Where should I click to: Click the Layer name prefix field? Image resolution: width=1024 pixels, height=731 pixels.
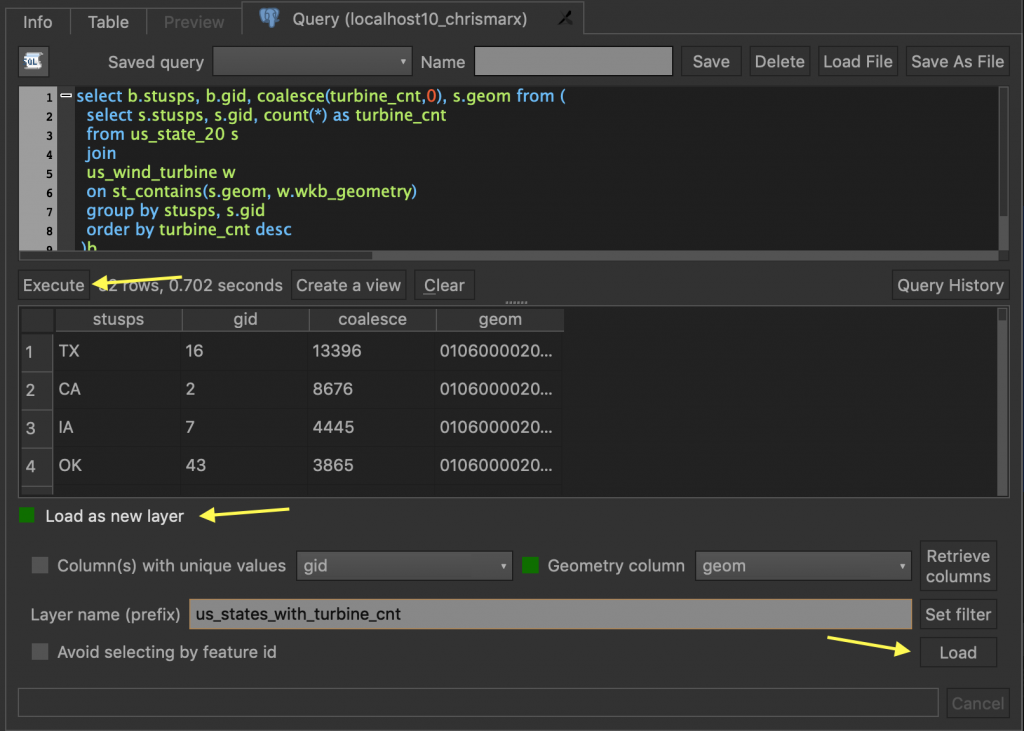point(550,613)
